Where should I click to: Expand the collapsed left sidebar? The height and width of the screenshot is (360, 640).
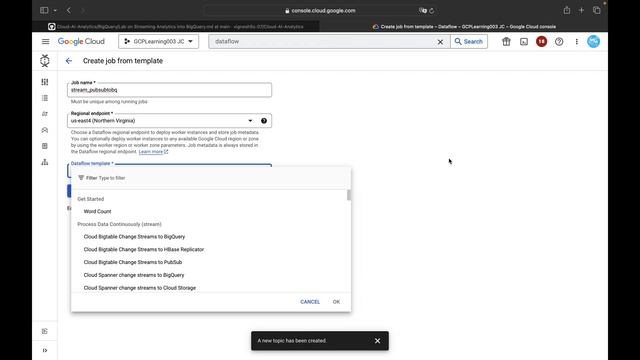point(45,350)
